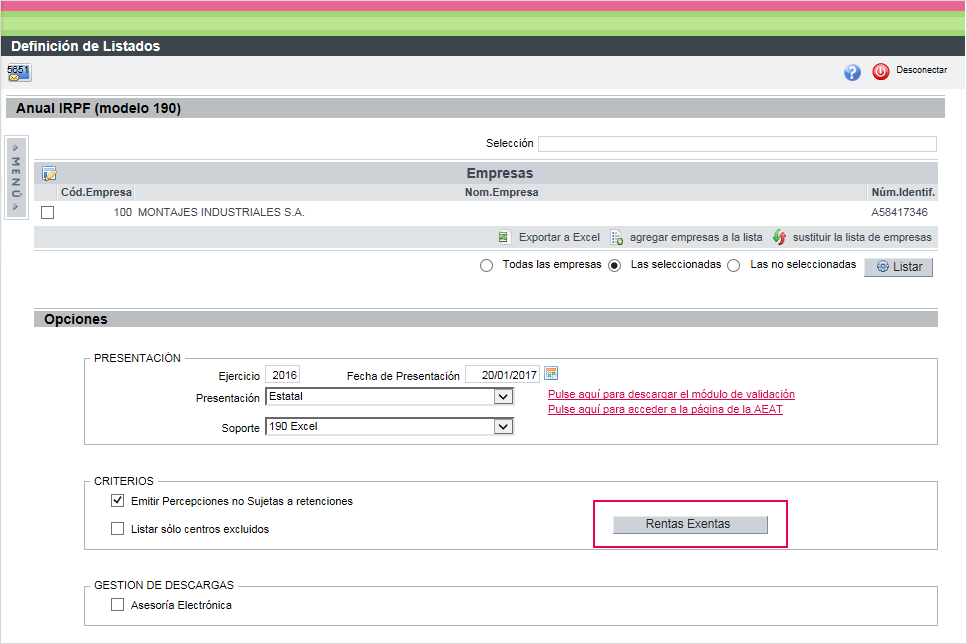Enable the Asesoría Electrónica checkbox
The width and height of the screenshot is (967, 644).
point(118,605)
